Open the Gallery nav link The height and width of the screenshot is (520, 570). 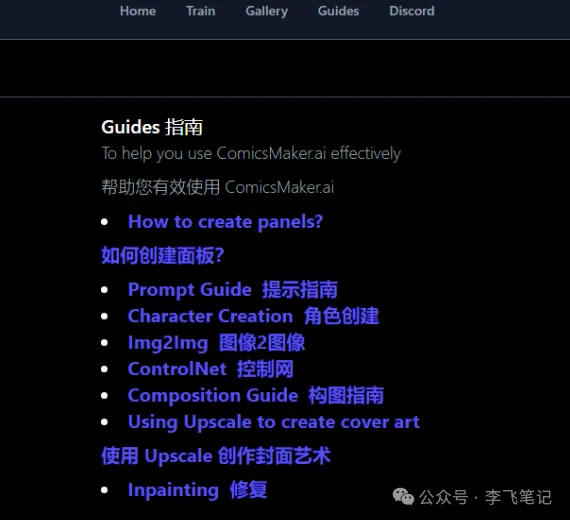pyautogui.click(x=266, y=11)
